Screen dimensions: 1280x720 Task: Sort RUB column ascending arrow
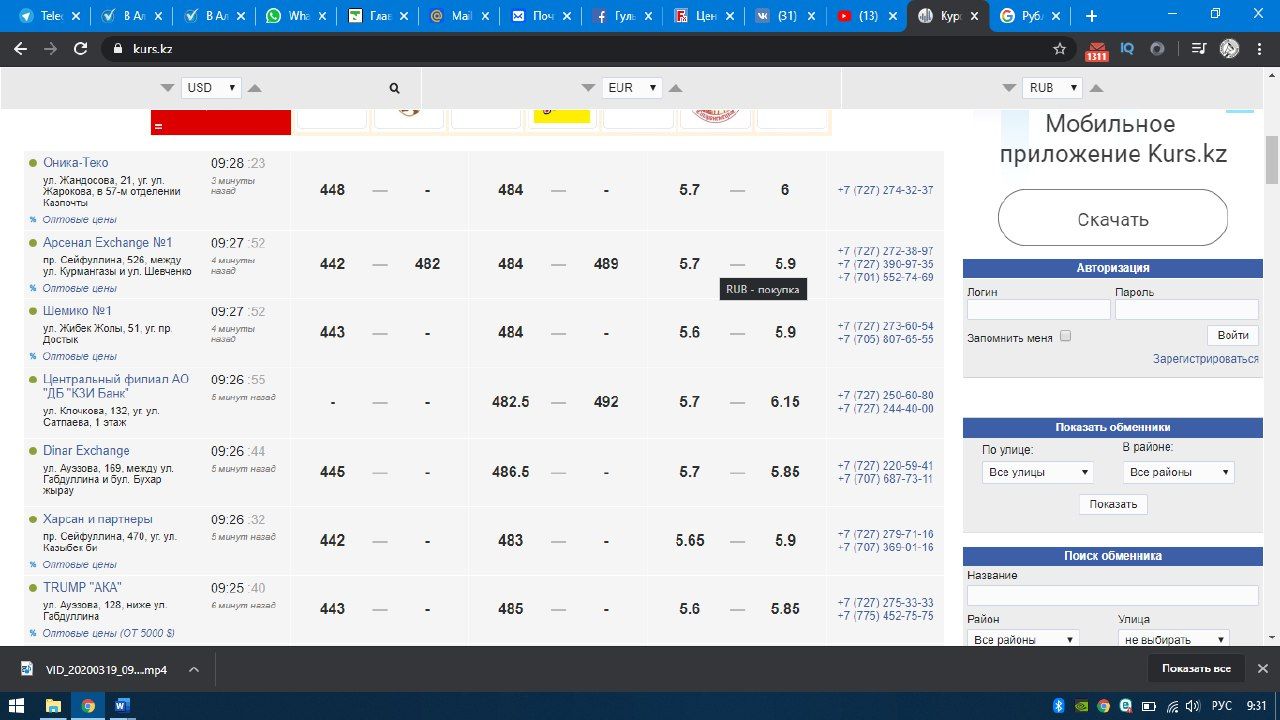(x=1096, y=88)
